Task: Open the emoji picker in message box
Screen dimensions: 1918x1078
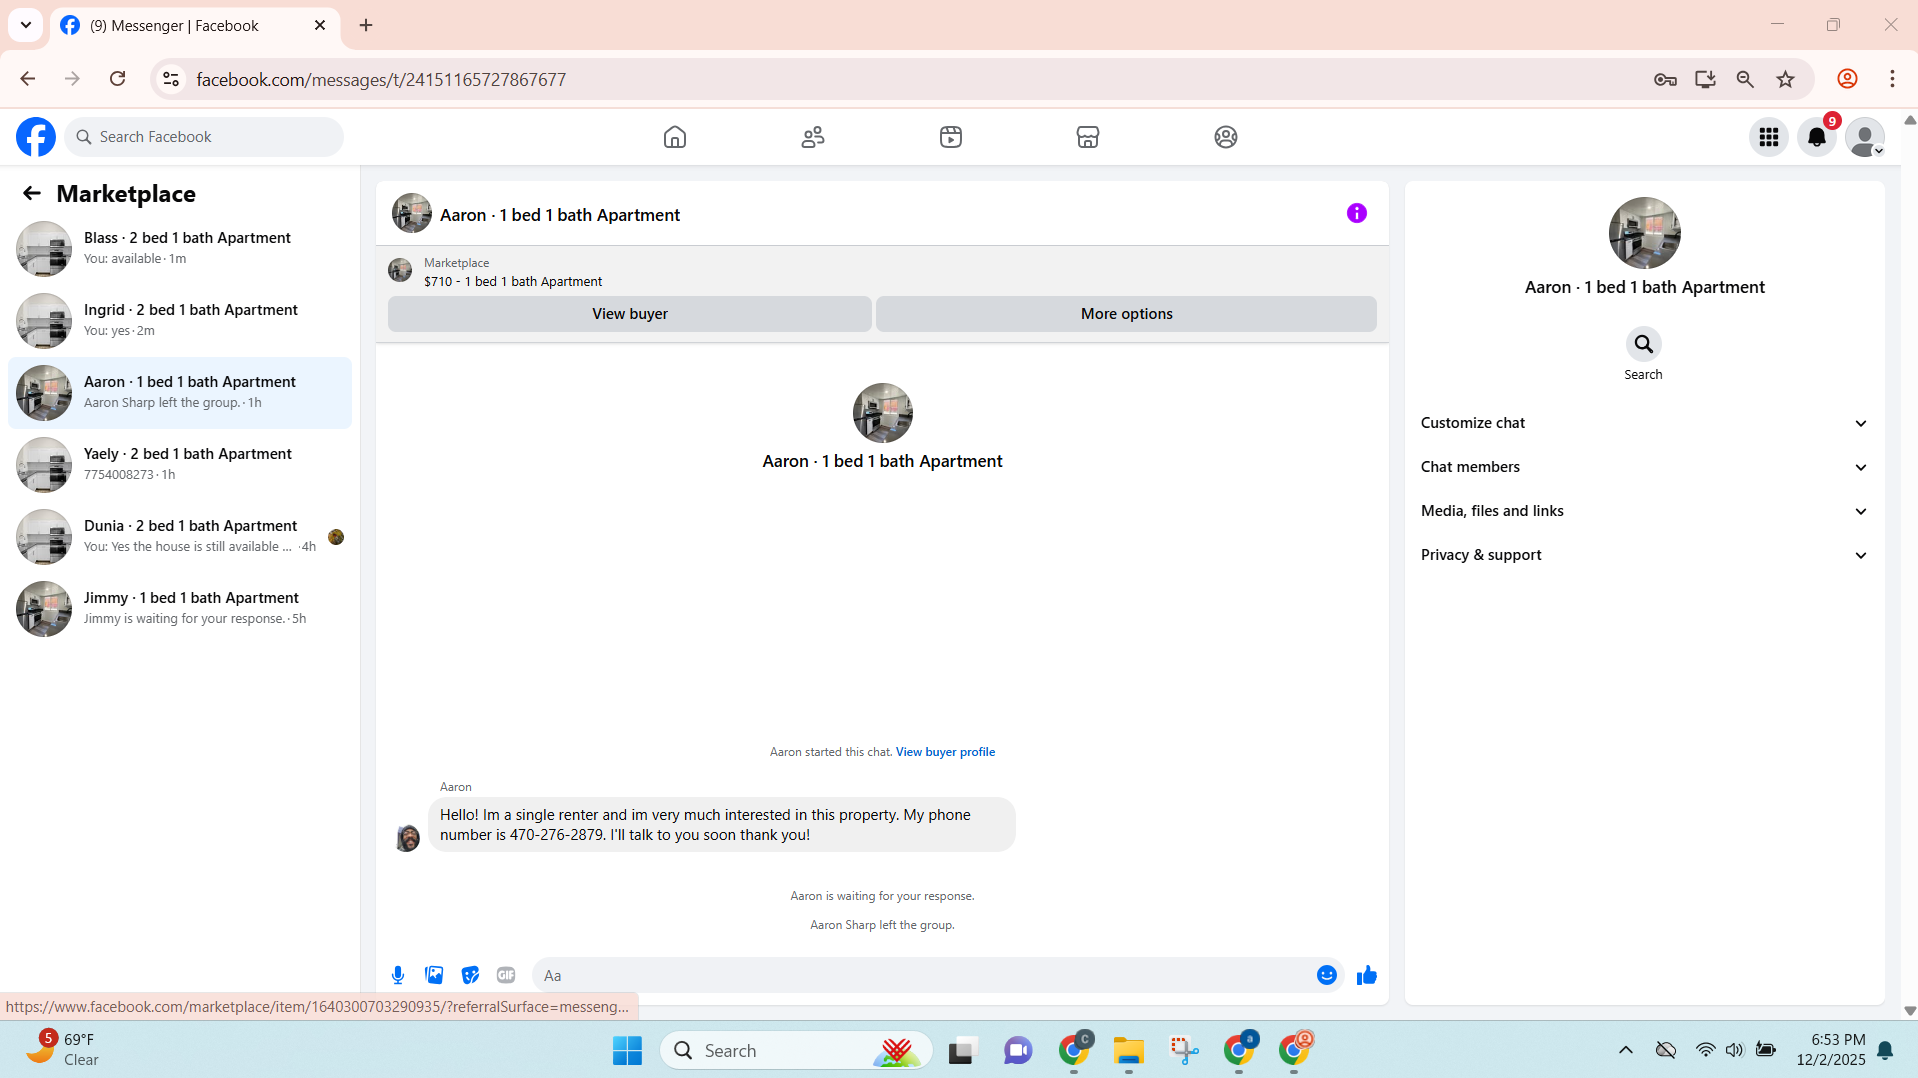Action: (1327, 975)
